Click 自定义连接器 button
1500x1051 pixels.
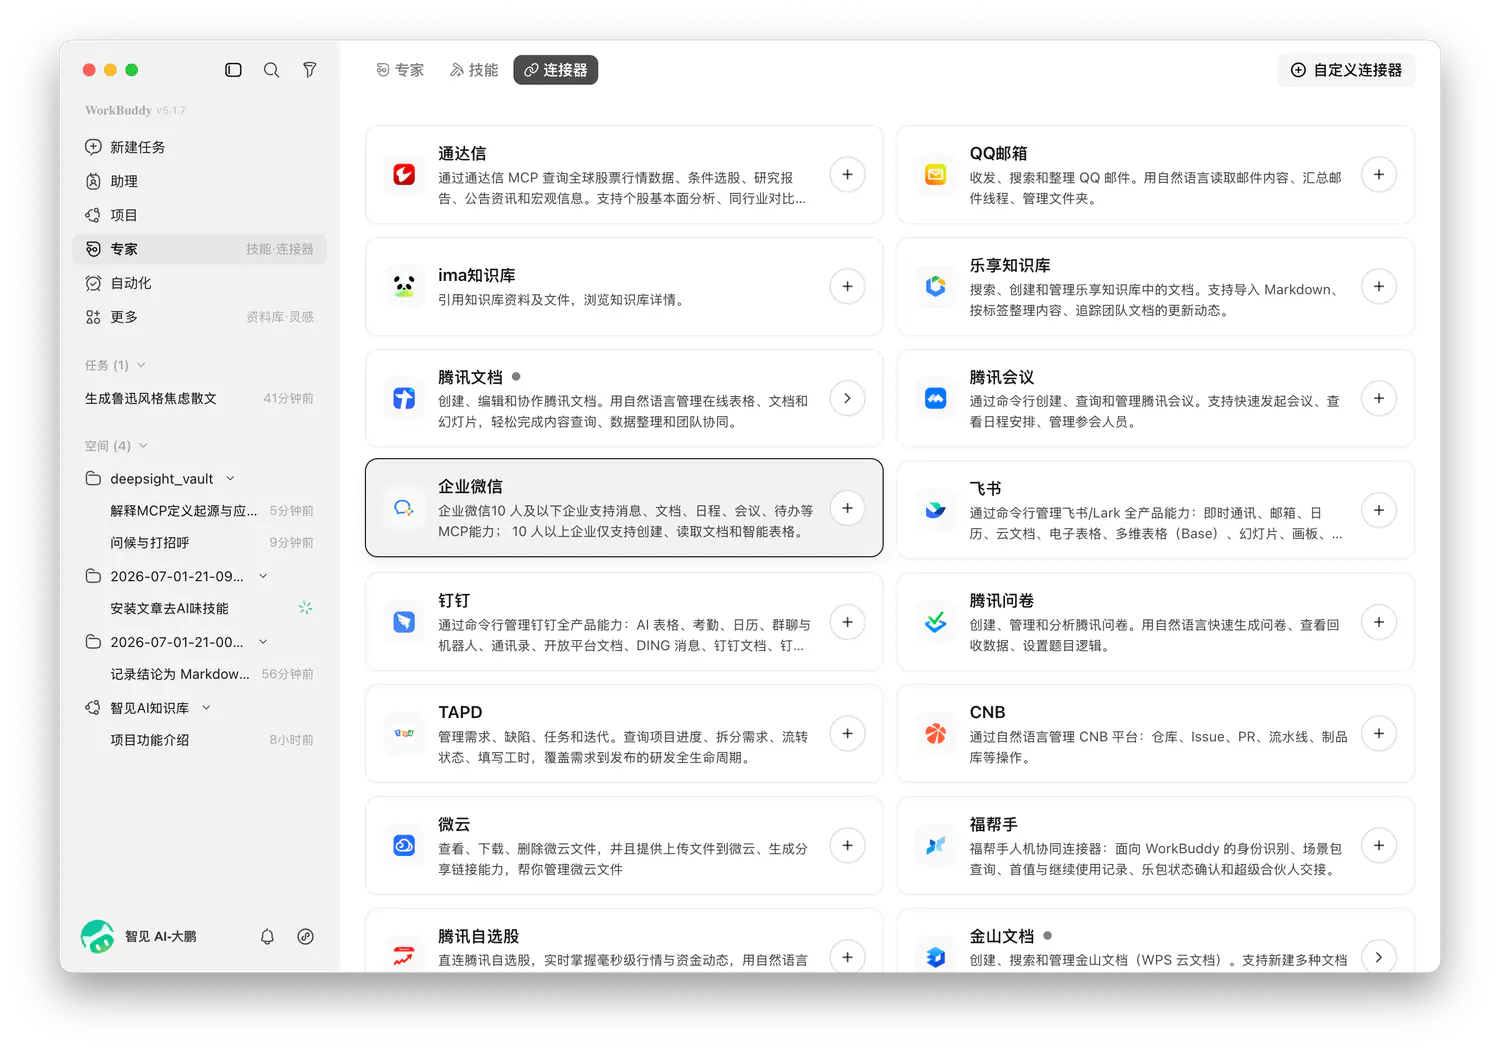[1346, 70]
